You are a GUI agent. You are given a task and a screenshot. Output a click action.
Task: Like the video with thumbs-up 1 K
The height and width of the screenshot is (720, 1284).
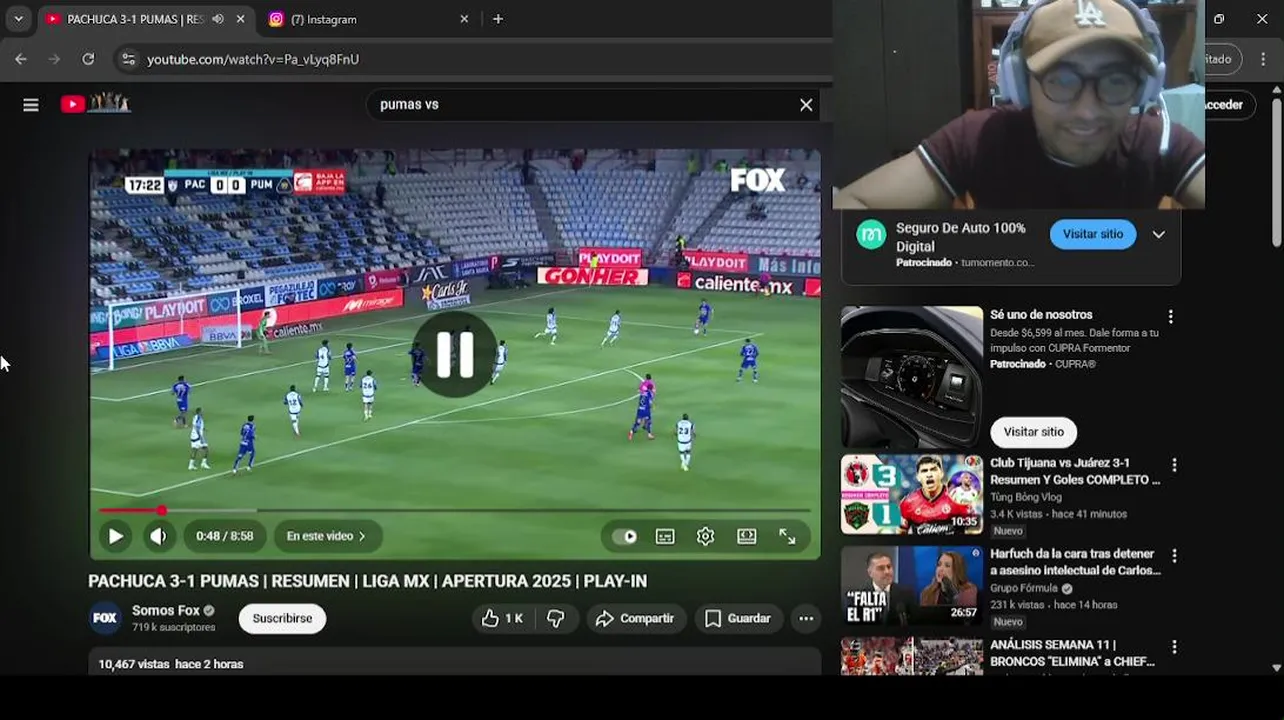point(503,618)
